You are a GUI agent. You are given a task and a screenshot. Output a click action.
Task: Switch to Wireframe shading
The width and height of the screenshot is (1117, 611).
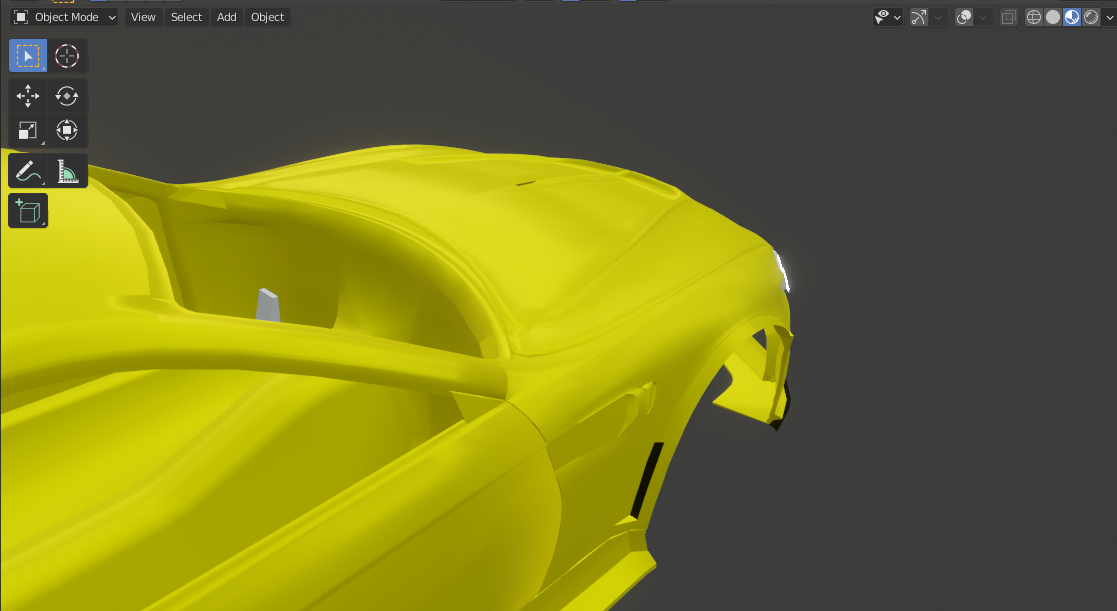tap(1034, 17)
